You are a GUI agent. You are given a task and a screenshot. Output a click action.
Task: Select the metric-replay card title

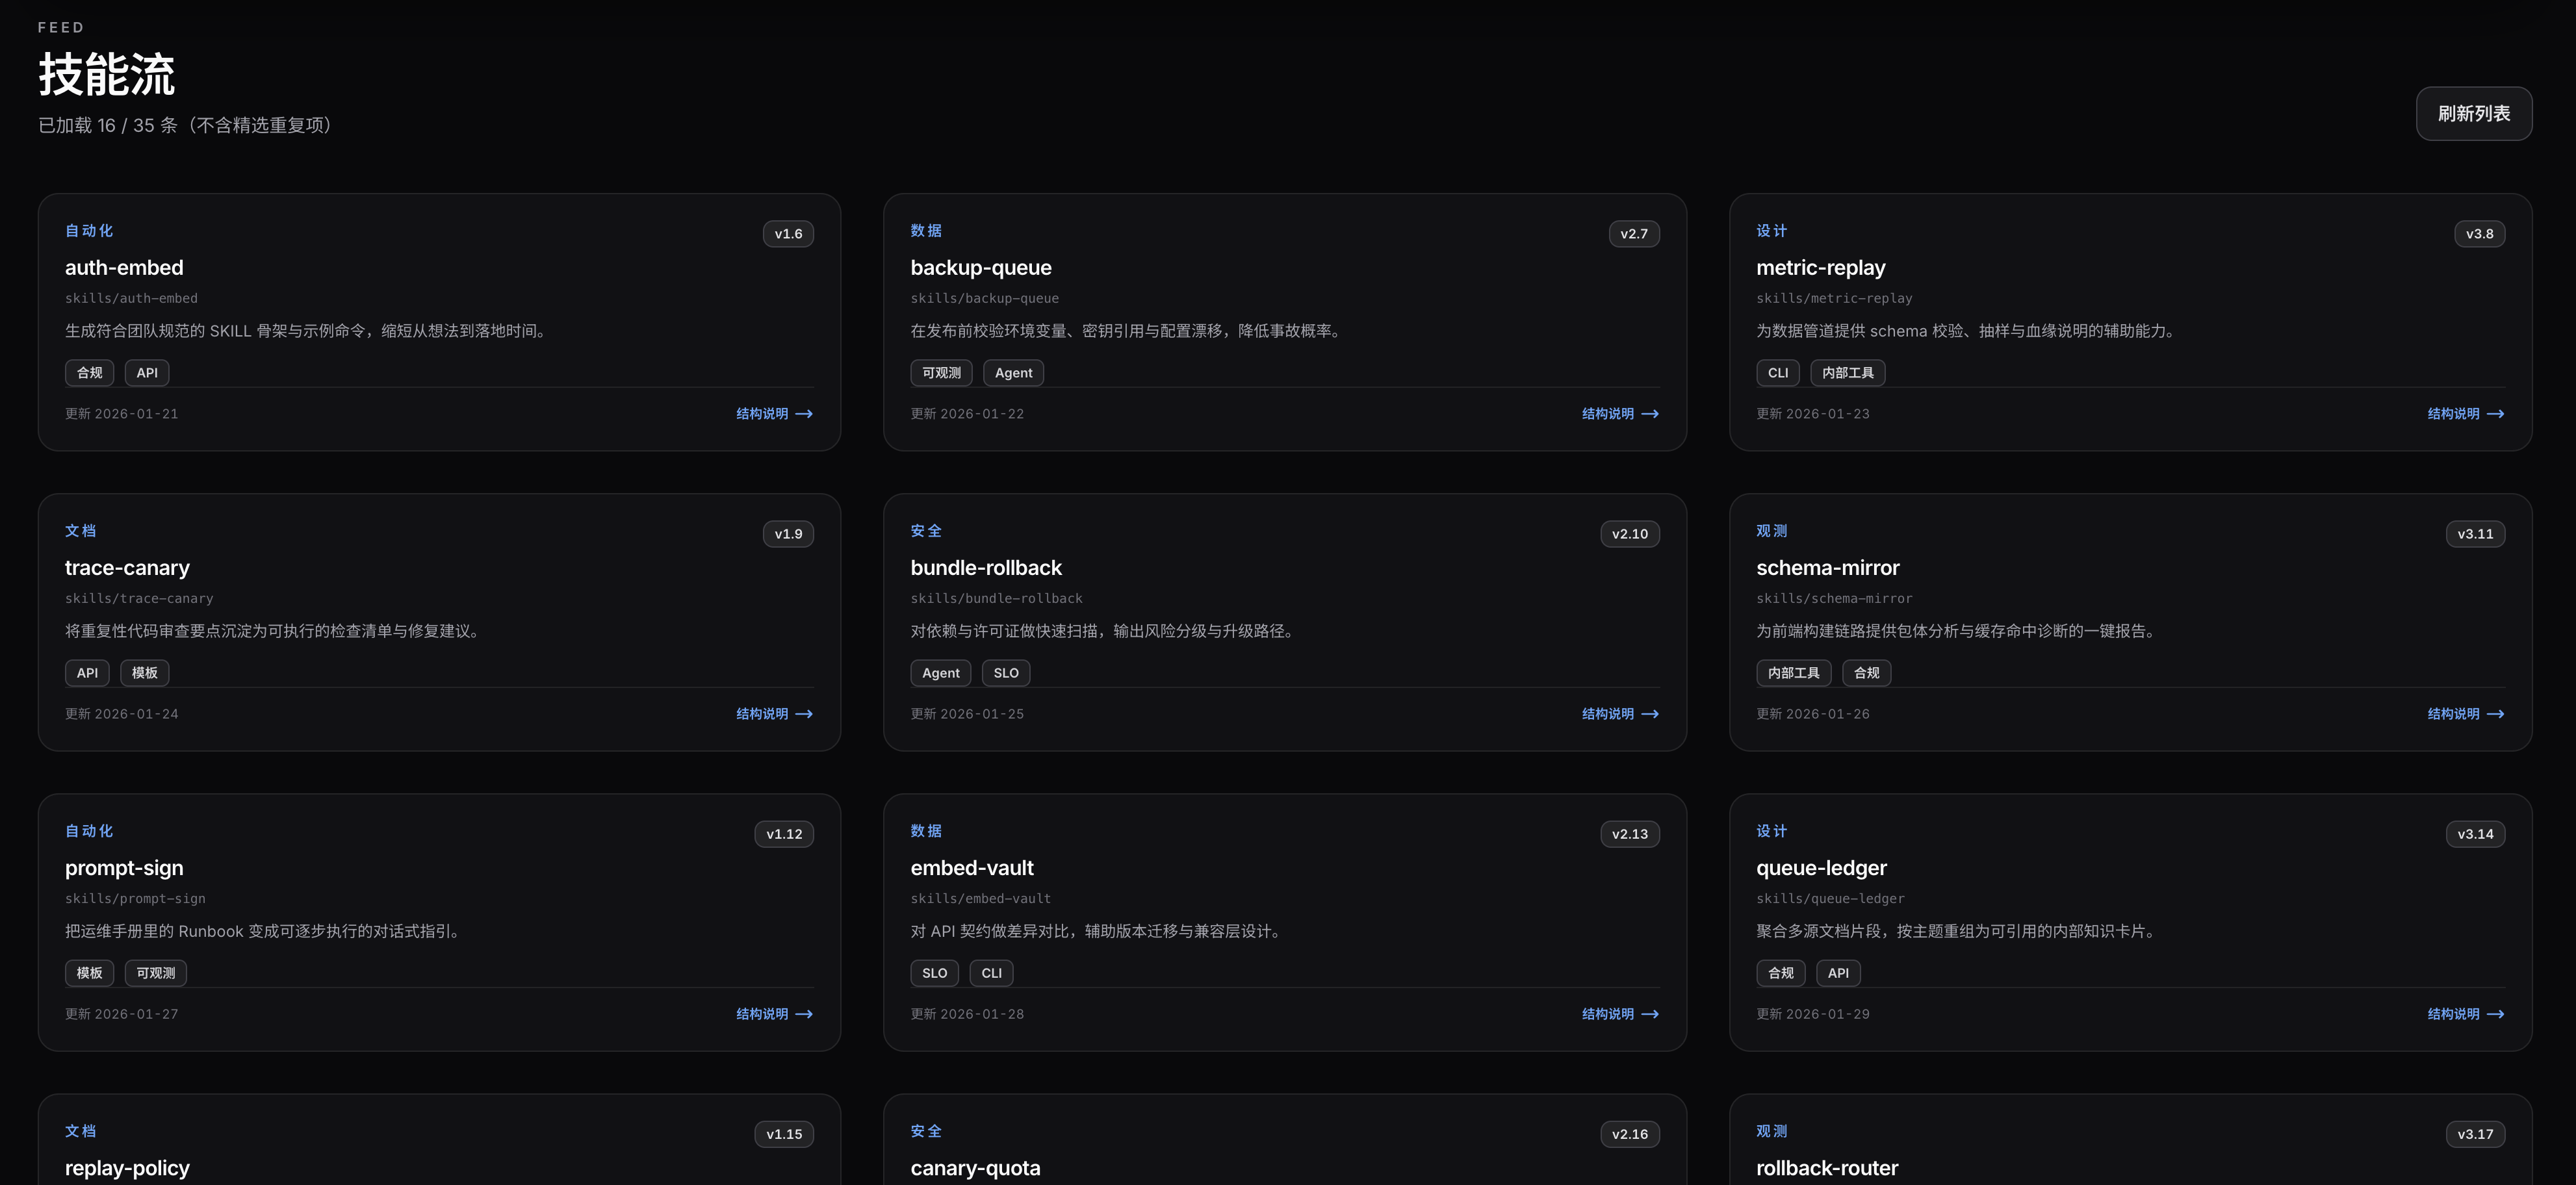click(x=1821, y=268)
